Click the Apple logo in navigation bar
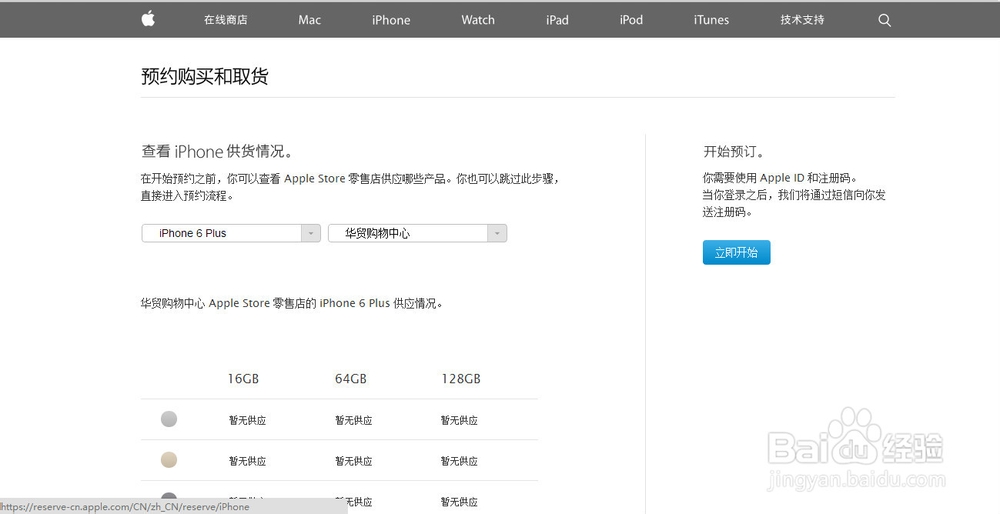The width and height of the screenshot is (1000, 514). [x=148, y=19]
